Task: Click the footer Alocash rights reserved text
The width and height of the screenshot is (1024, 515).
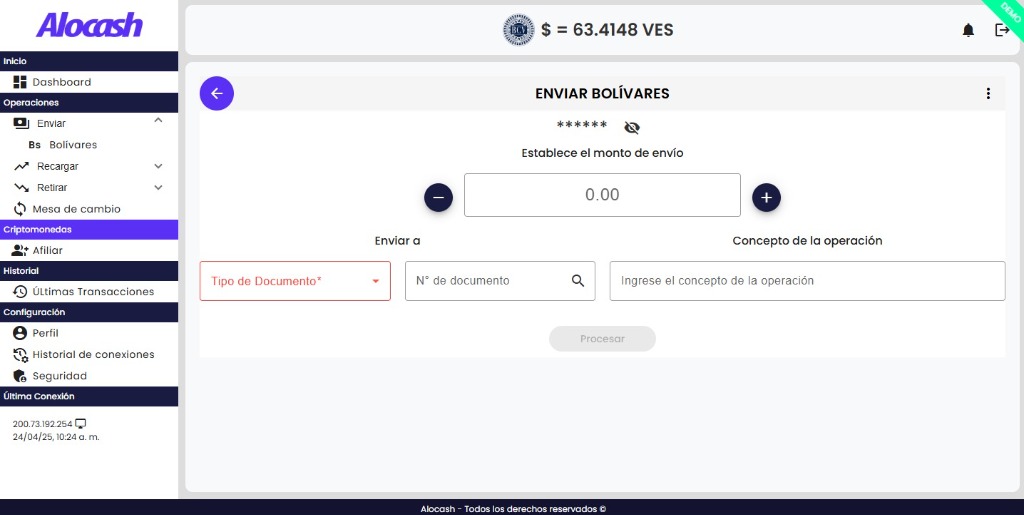Action: pos(513,508)
